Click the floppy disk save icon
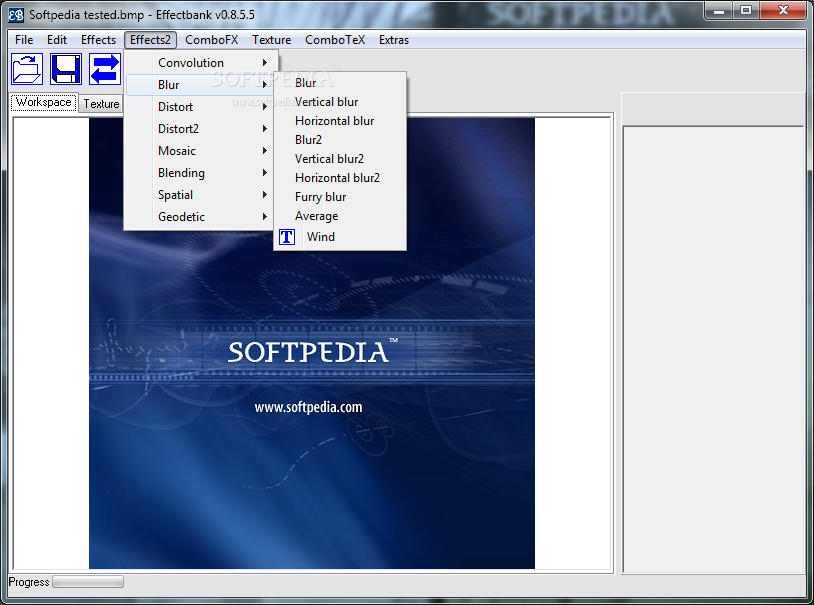The height and width of the screenshot is (605, 814). [x=66, y=69]
